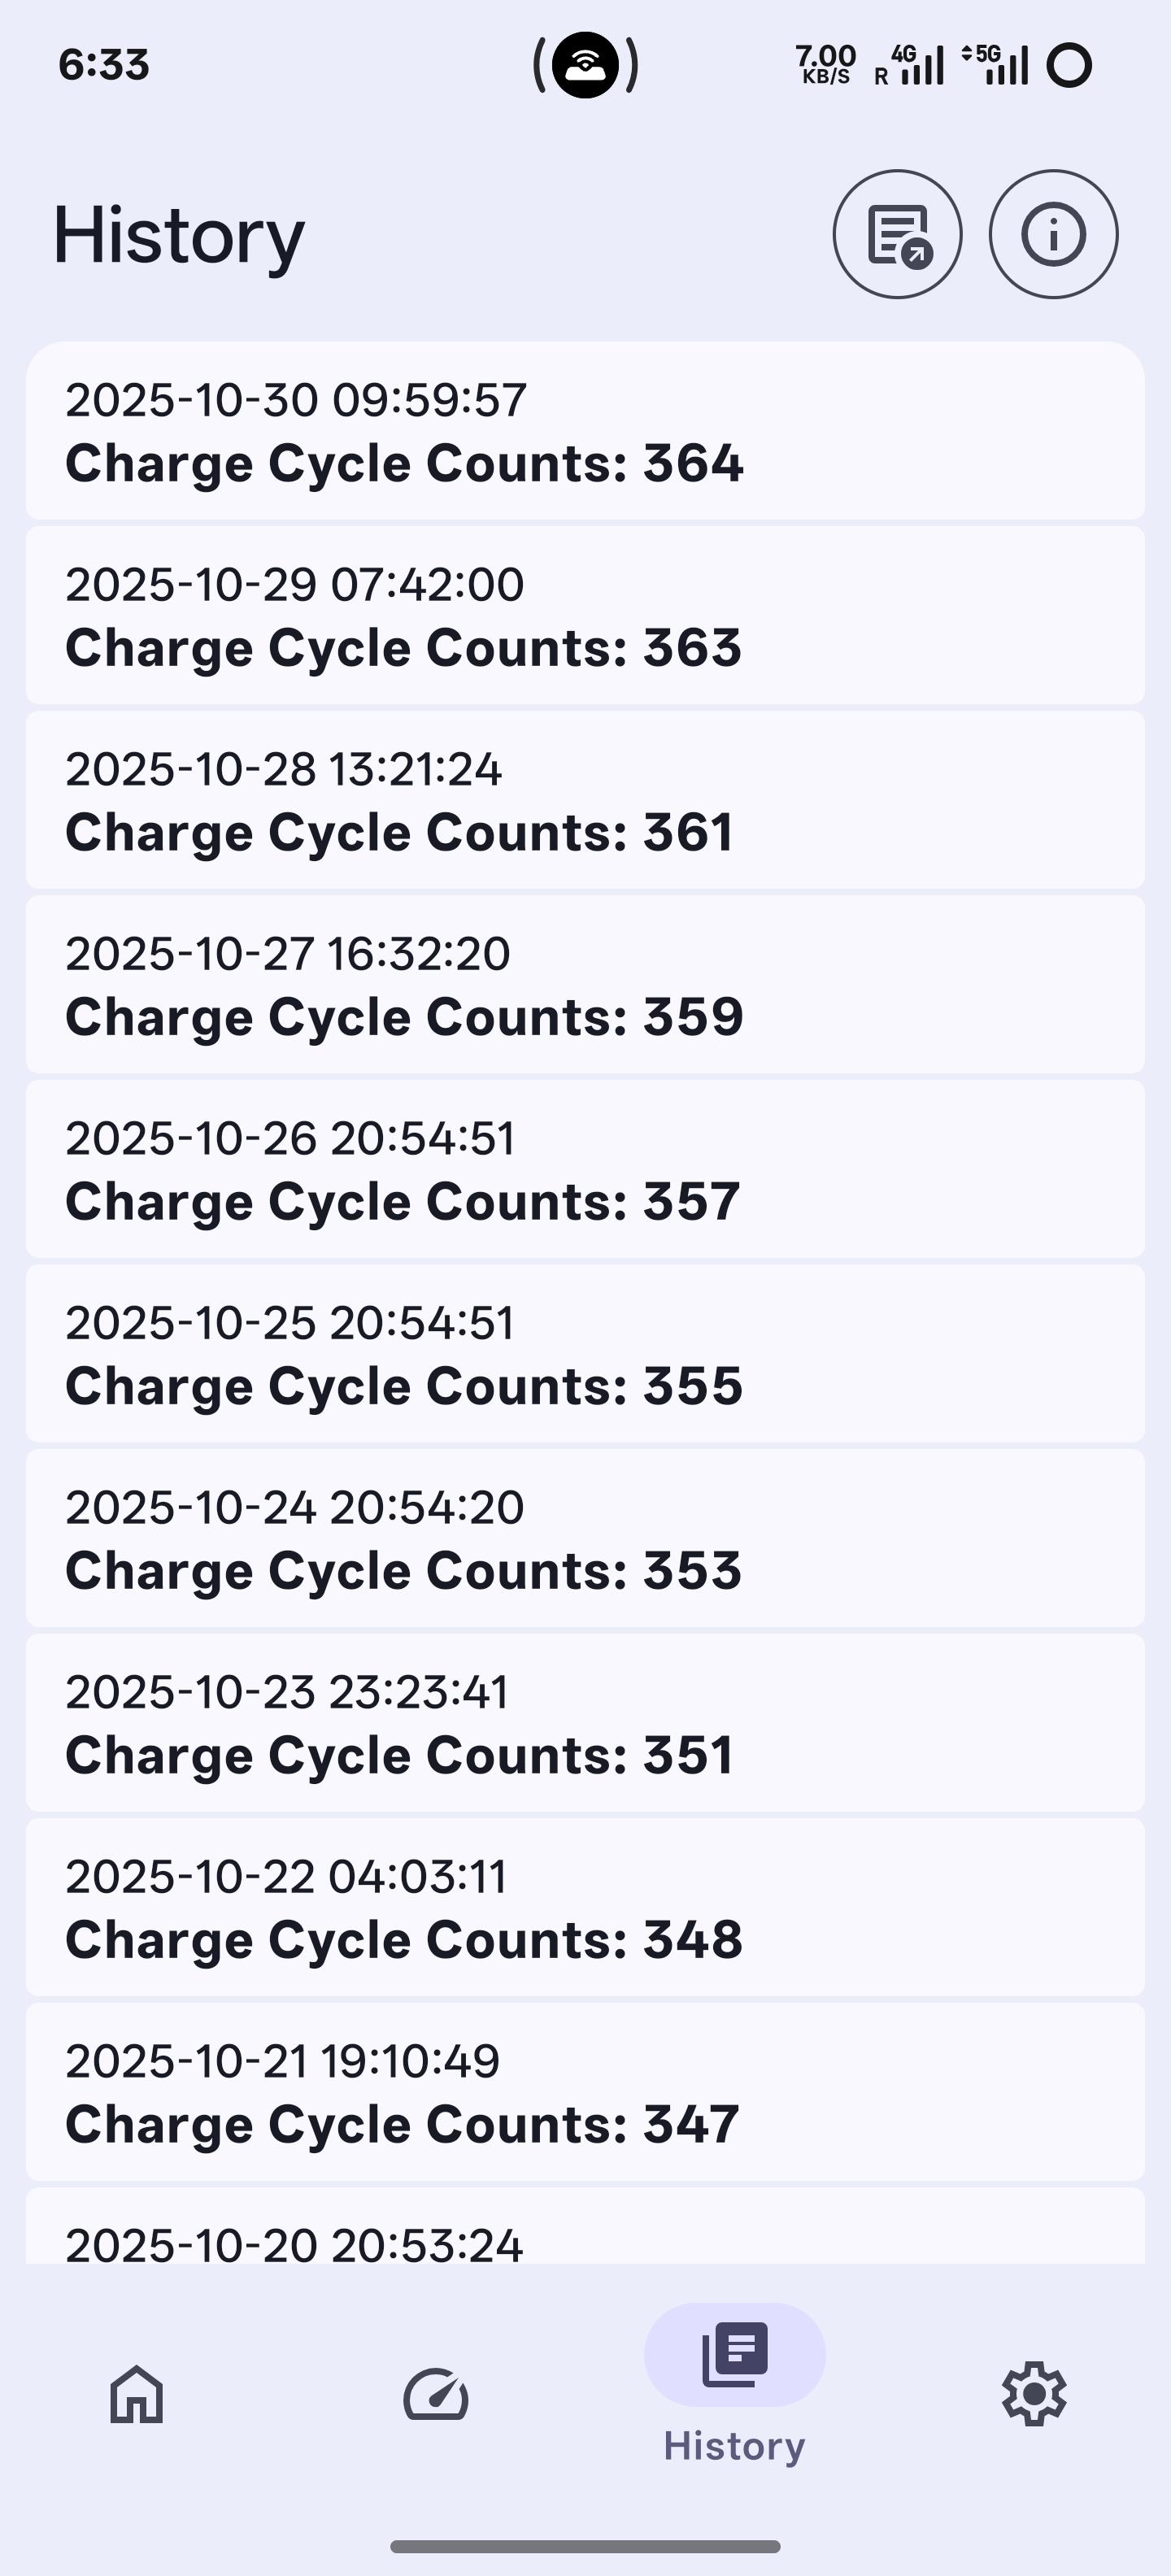Select the 2025-10-29 07:42:00 history entry
Screen dimensions: 1171x2576
(x=585, y=616)
